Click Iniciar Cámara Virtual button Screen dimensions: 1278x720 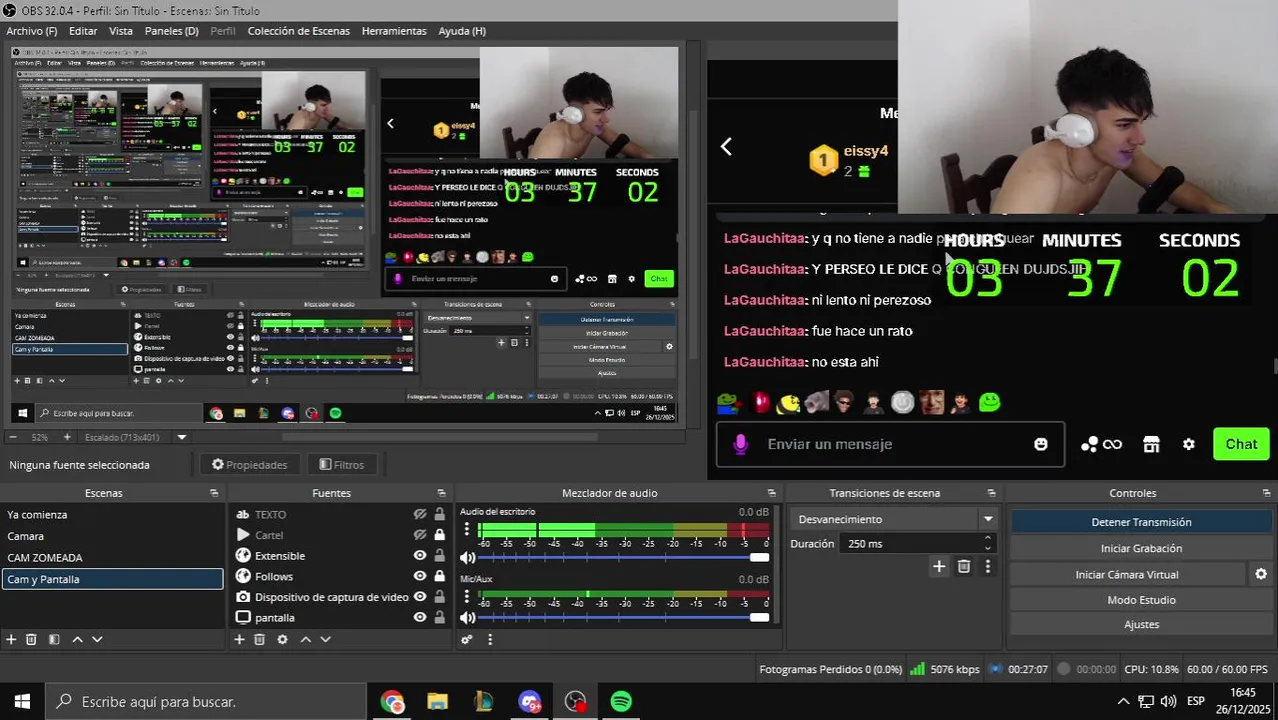tap(1127, 574)
